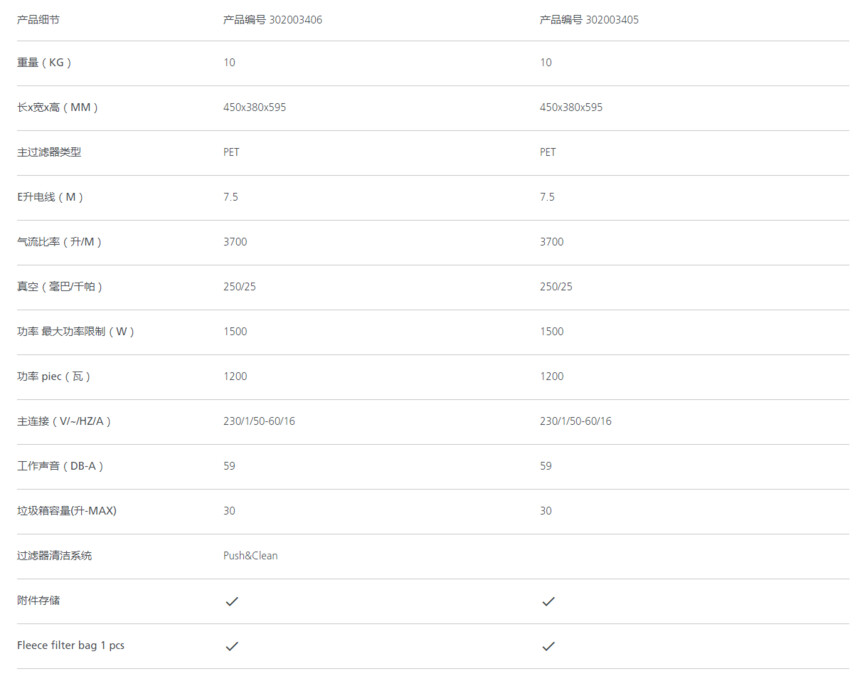
Task: Select the 过滤器清洁系统 row label
Action: pyautogui.click(x=54, y=556)
